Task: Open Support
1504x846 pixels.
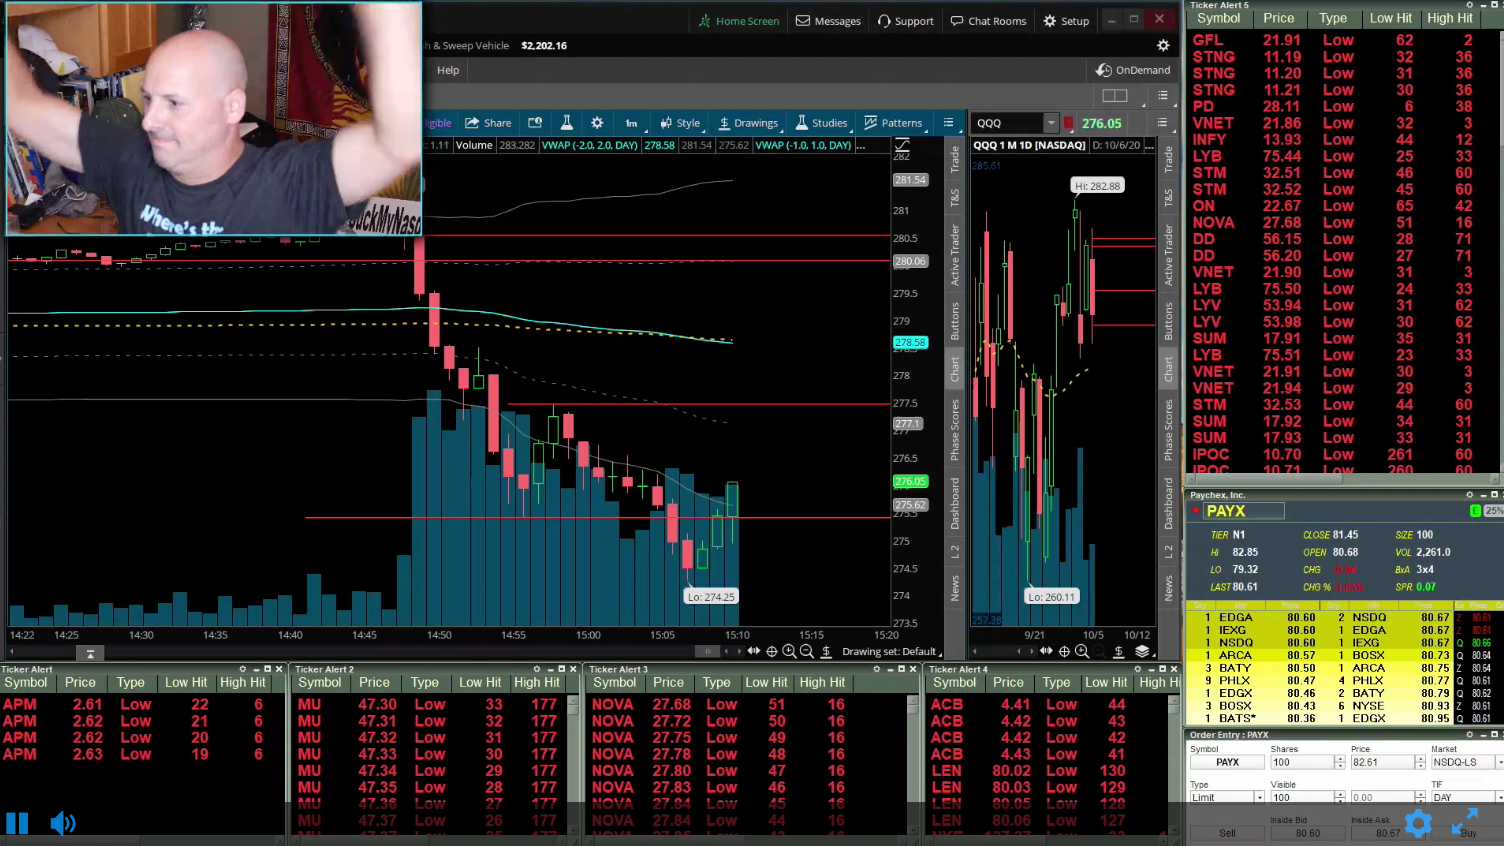Action: tap(905, 21)
